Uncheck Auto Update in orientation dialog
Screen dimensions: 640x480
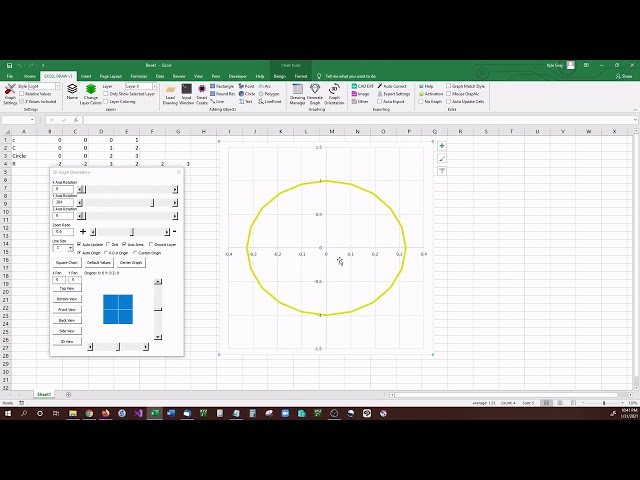pos(79,244)
